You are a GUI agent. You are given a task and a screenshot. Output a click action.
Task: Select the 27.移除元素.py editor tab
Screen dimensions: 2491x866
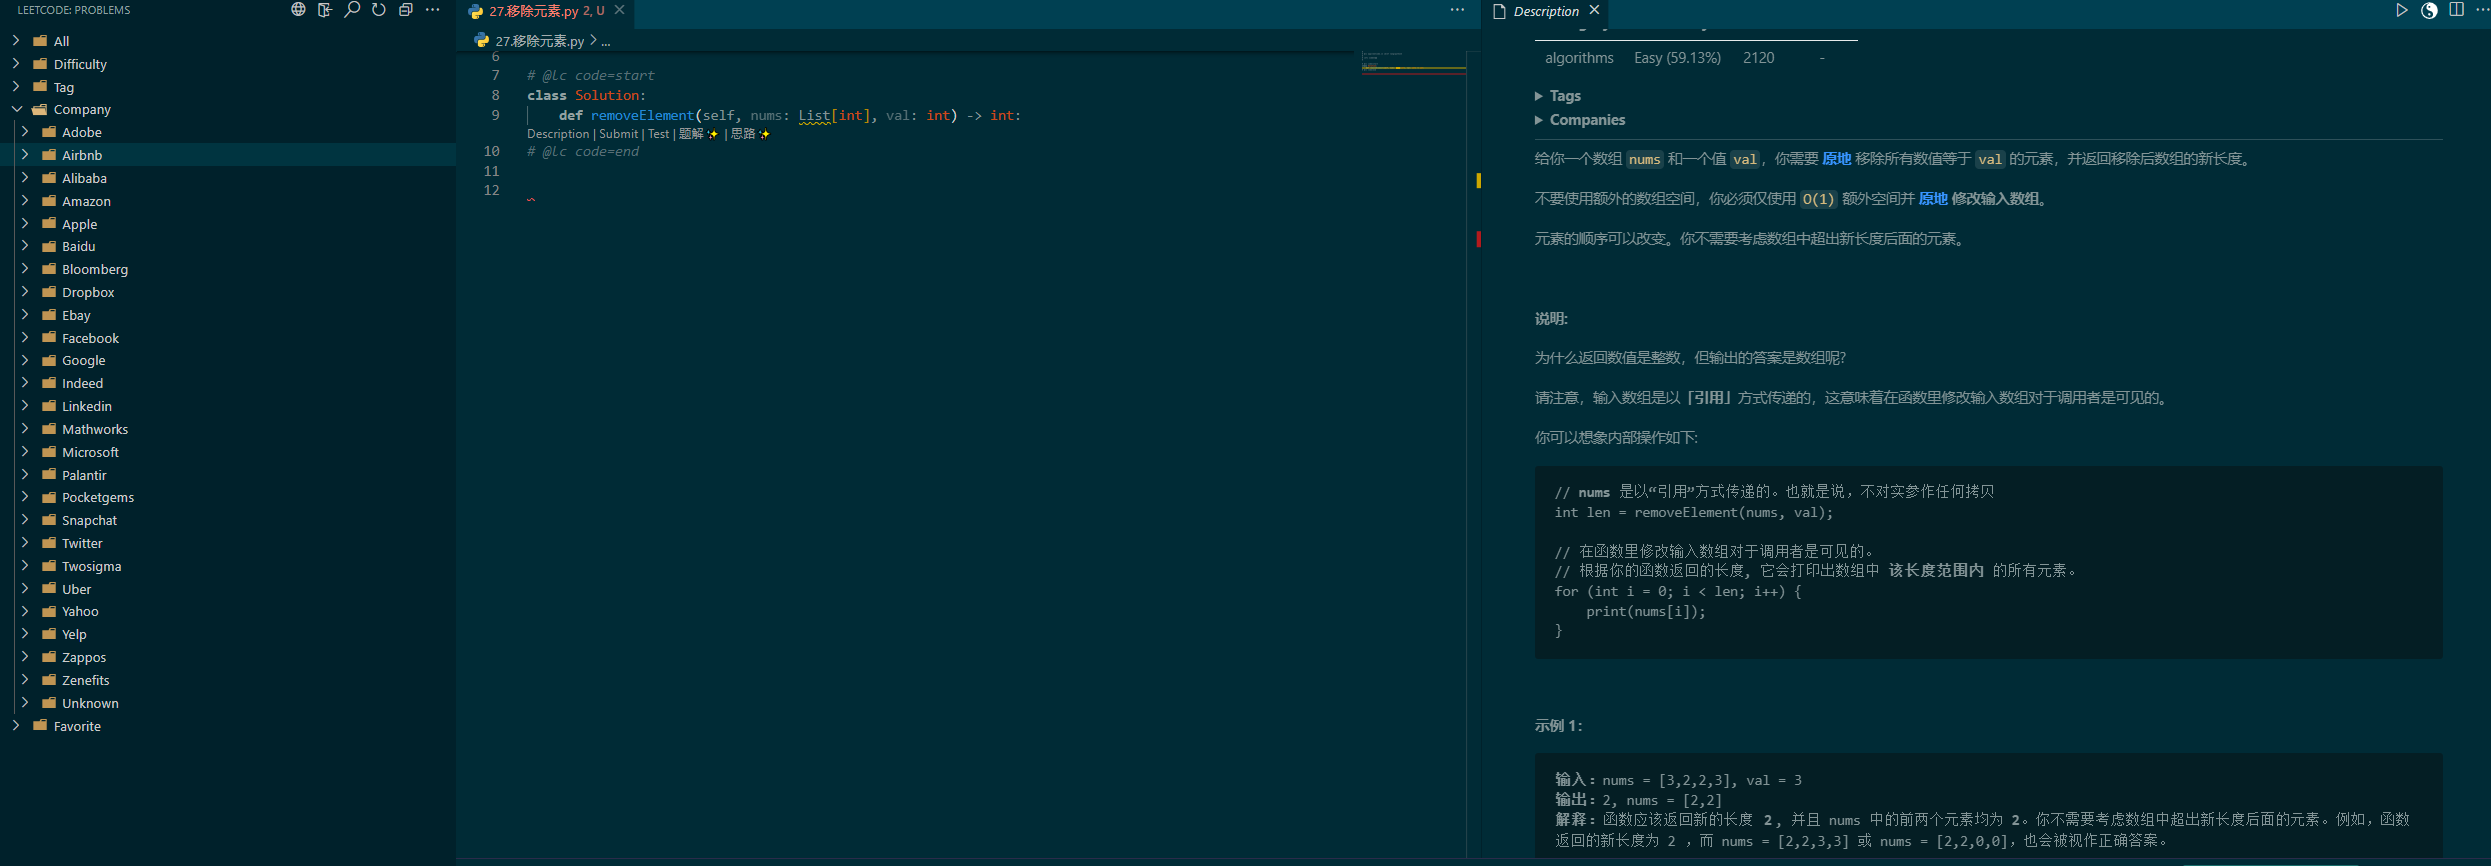tap(546, 11)
